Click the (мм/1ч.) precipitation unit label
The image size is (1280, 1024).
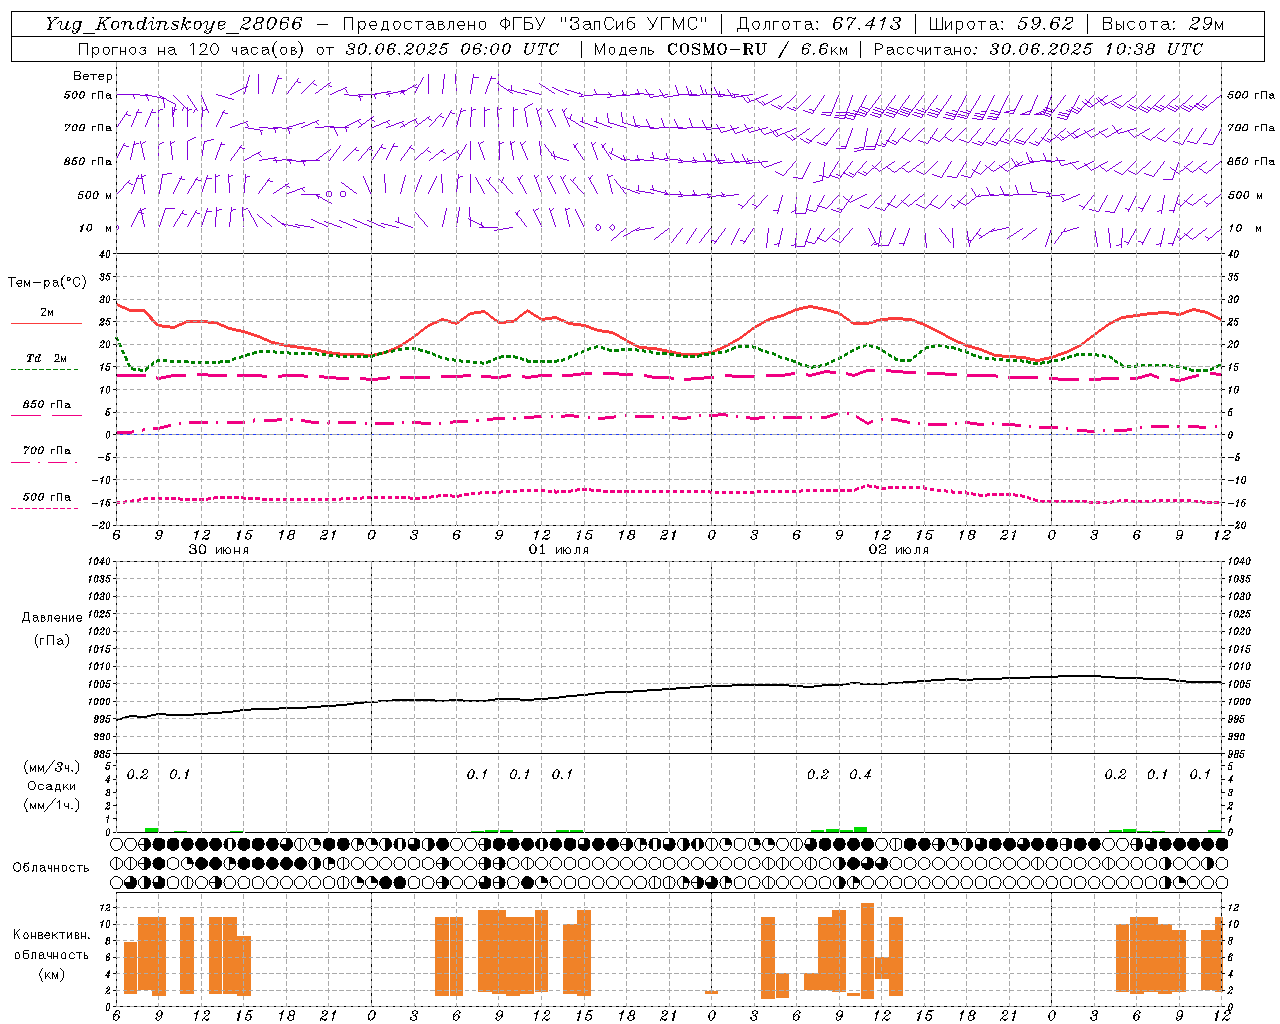coord(52,804)
